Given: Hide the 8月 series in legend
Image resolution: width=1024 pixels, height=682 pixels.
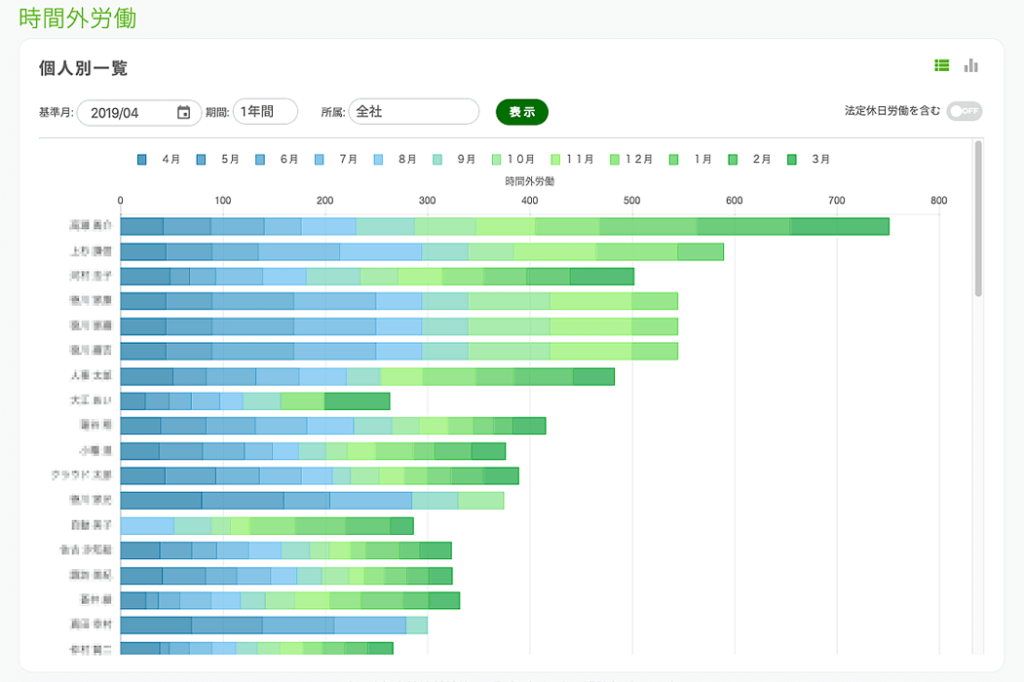Looking at the screenshot, I should [378, 160].
